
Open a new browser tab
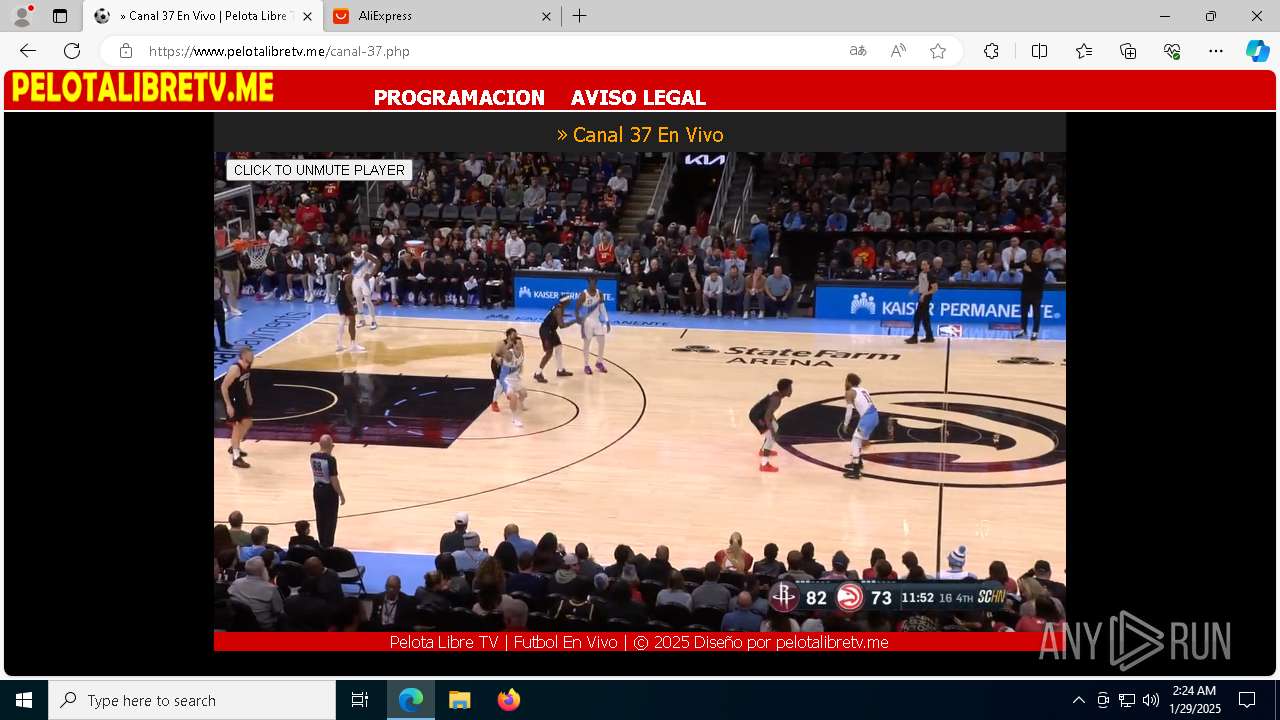(x=580, y=16)
